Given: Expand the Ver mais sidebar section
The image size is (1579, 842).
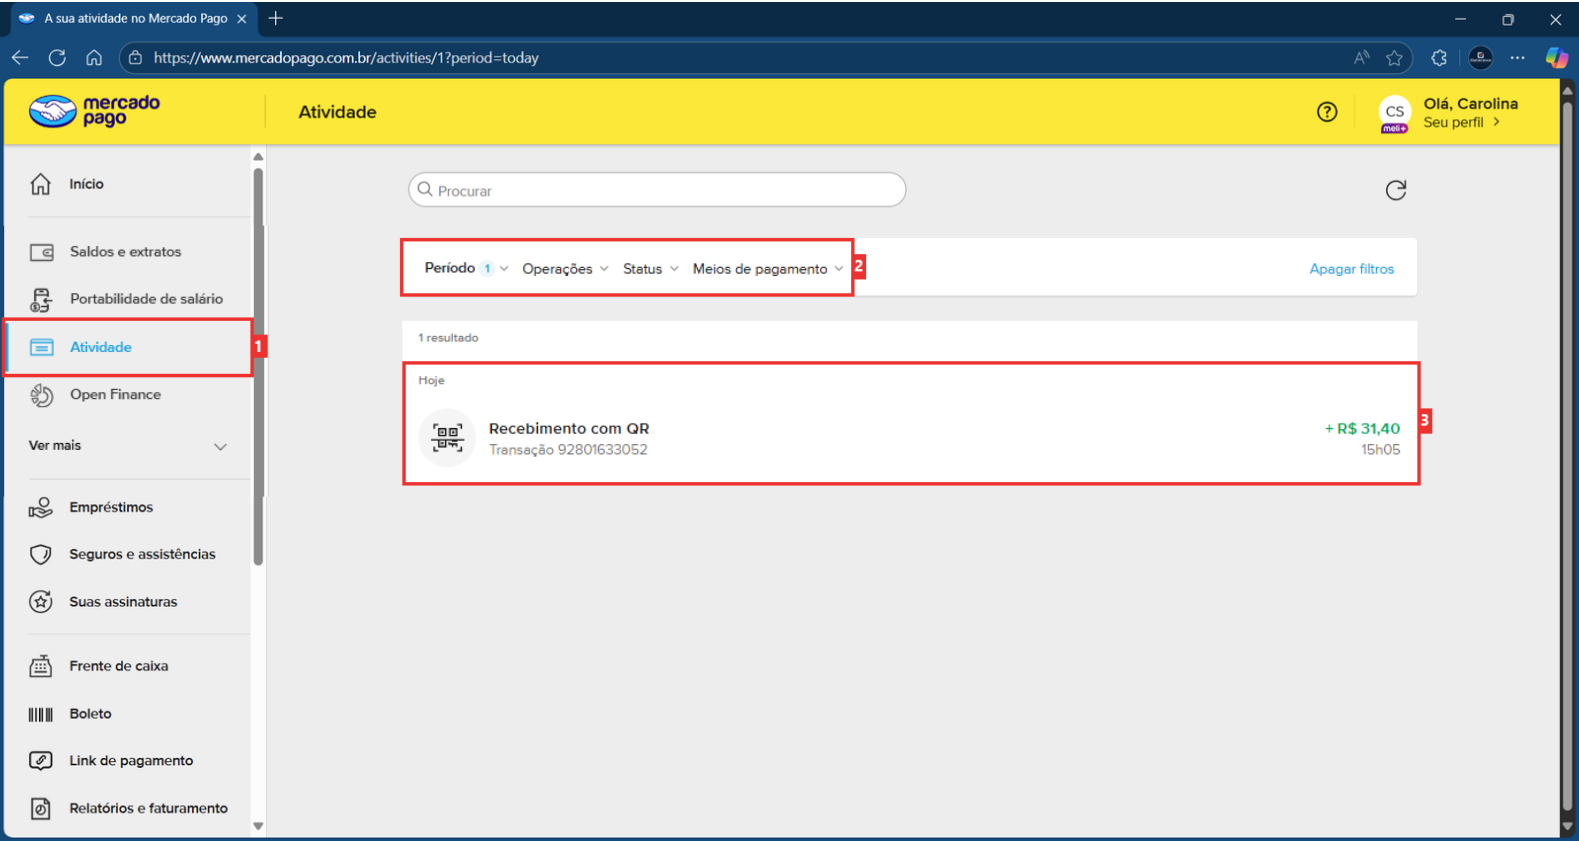Looking at the screenshot, I should [x=128, y=446].
